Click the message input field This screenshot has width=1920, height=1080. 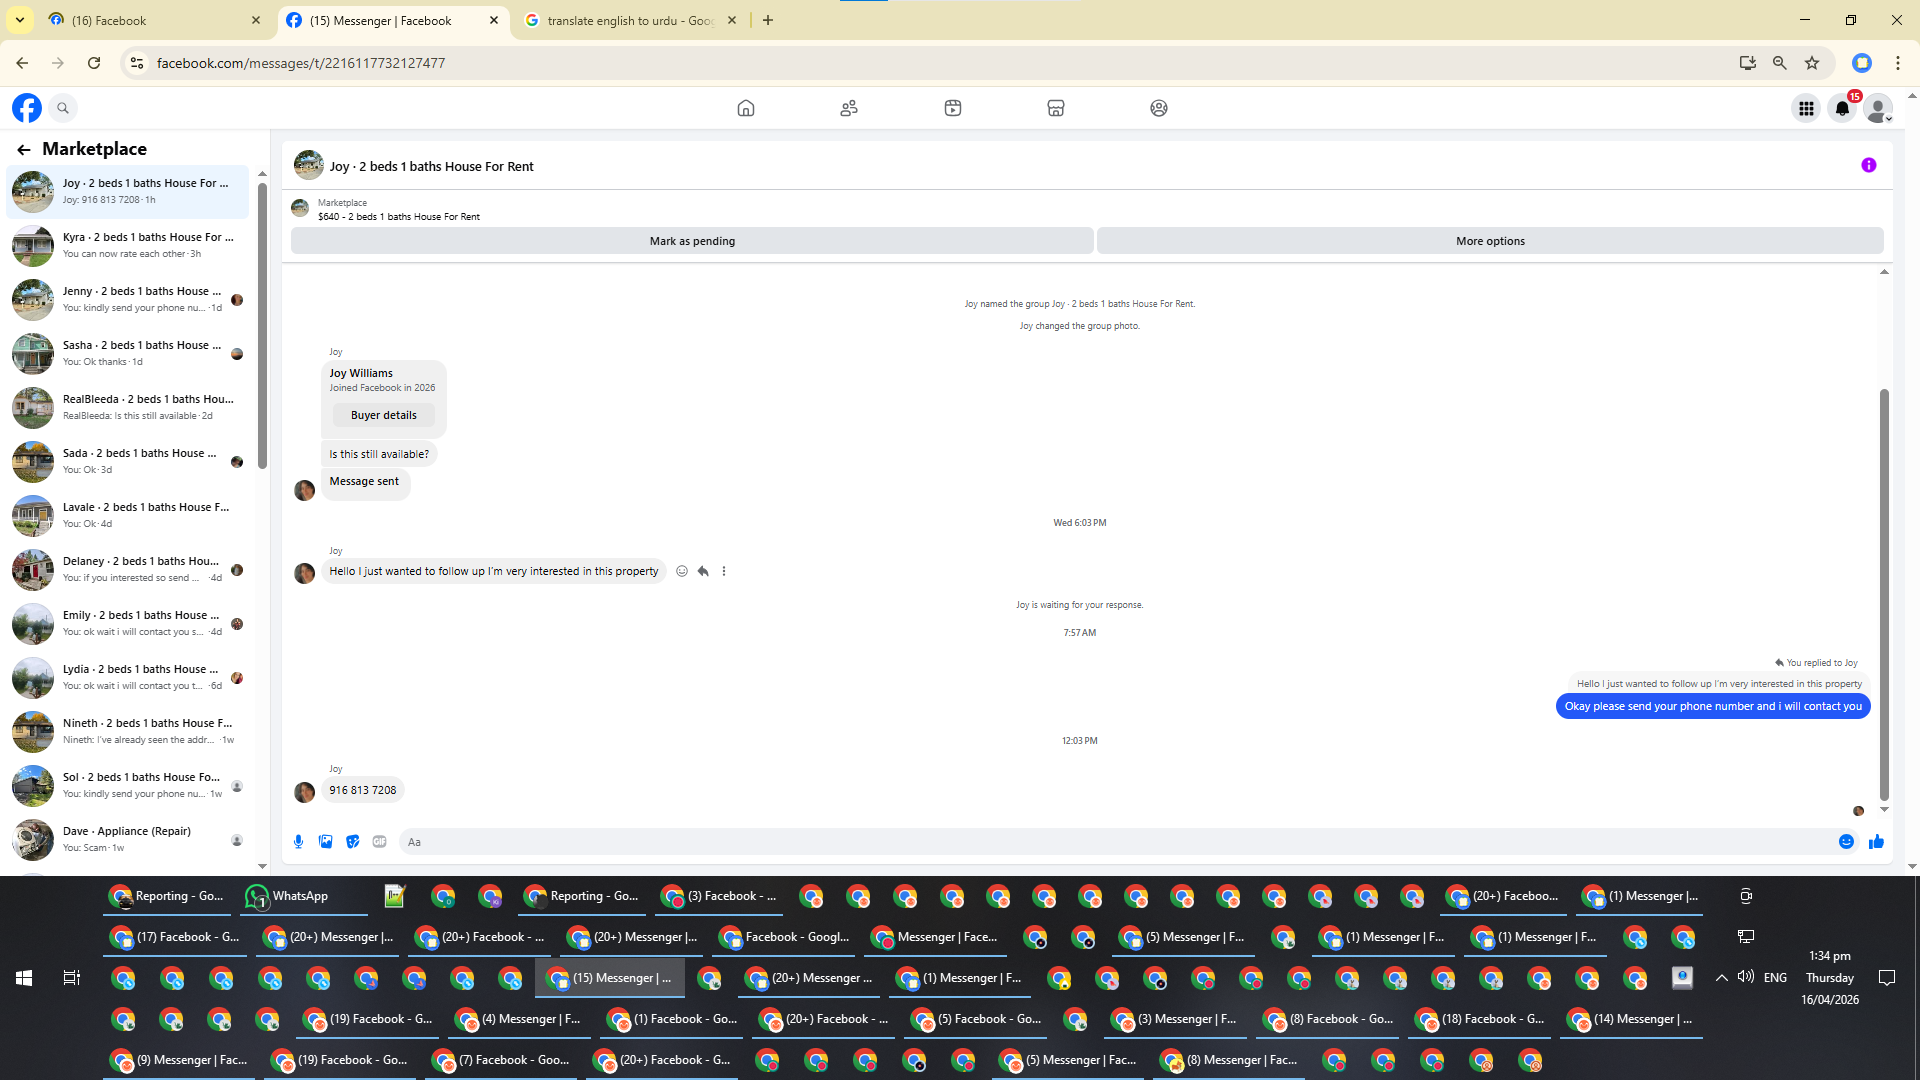[x=1115, y=842]
